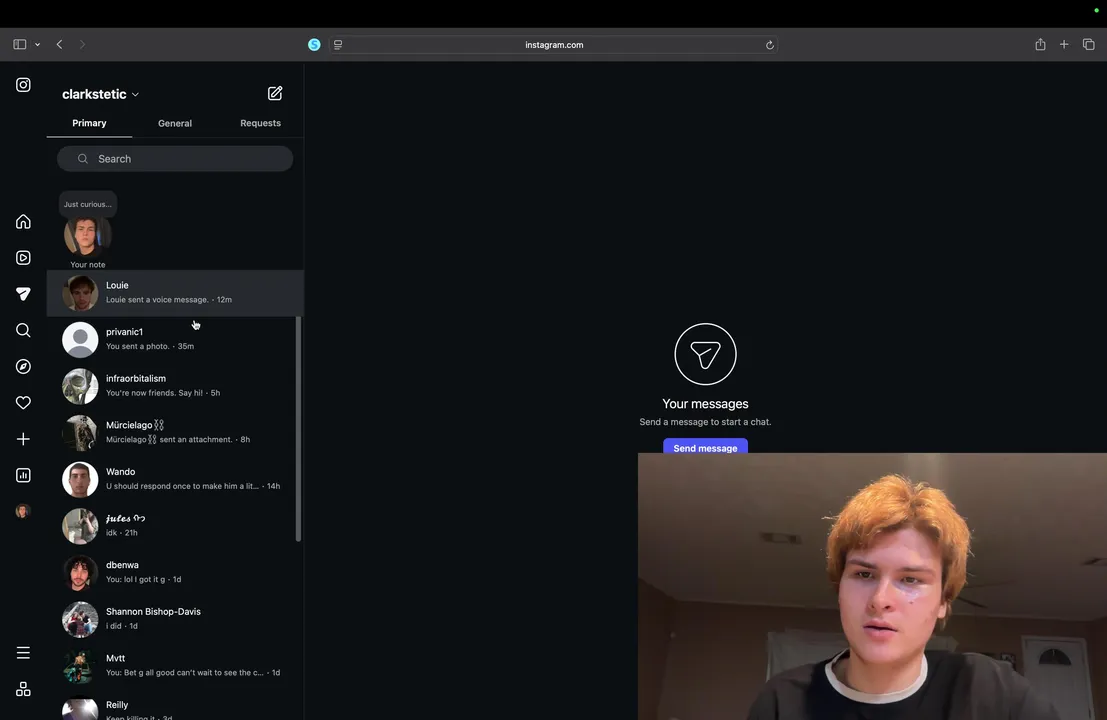Compose new message with pencil icon
This screenshot has width=1107, height=720.
coord(275,93)
